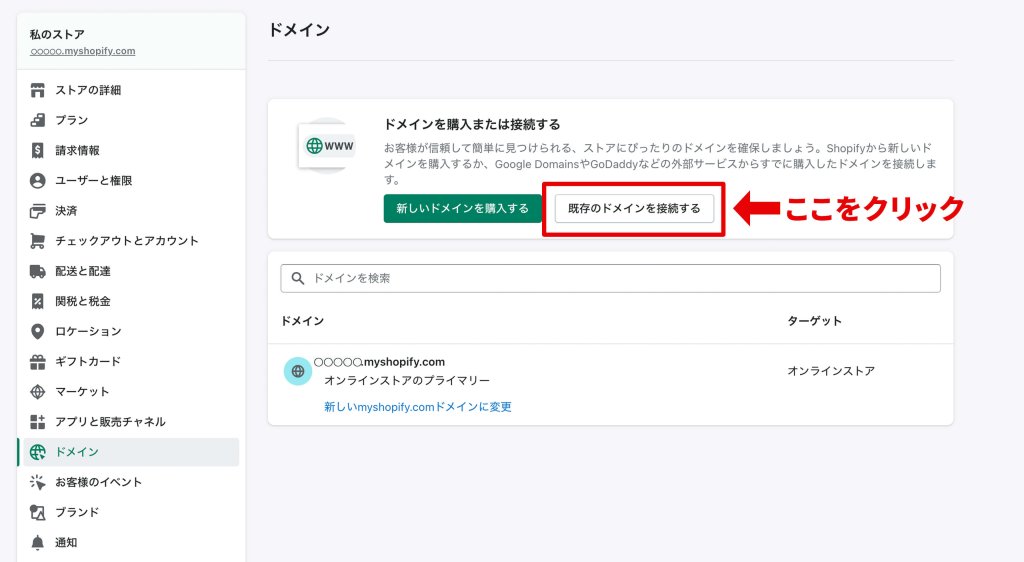Click the payments card icon

[38, 211]
